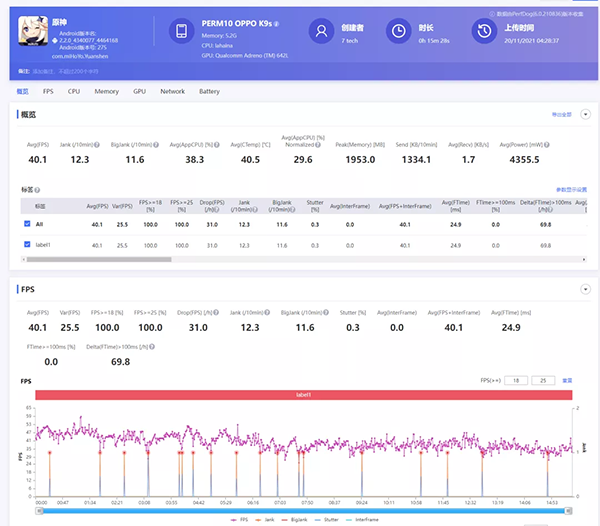Screen dimensions: 600x526
Task: Uncheck the All label checkbox
Action: point(27,224)
